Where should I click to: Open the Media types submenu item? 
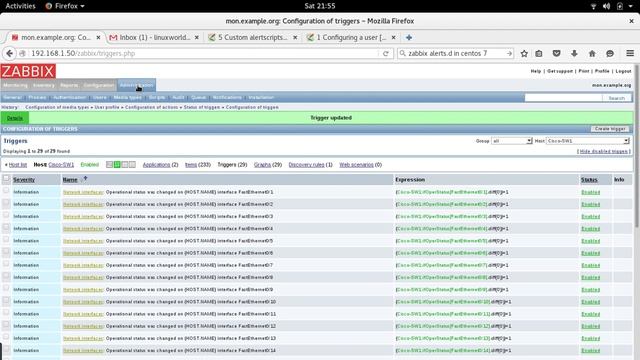tap(127, 98)
